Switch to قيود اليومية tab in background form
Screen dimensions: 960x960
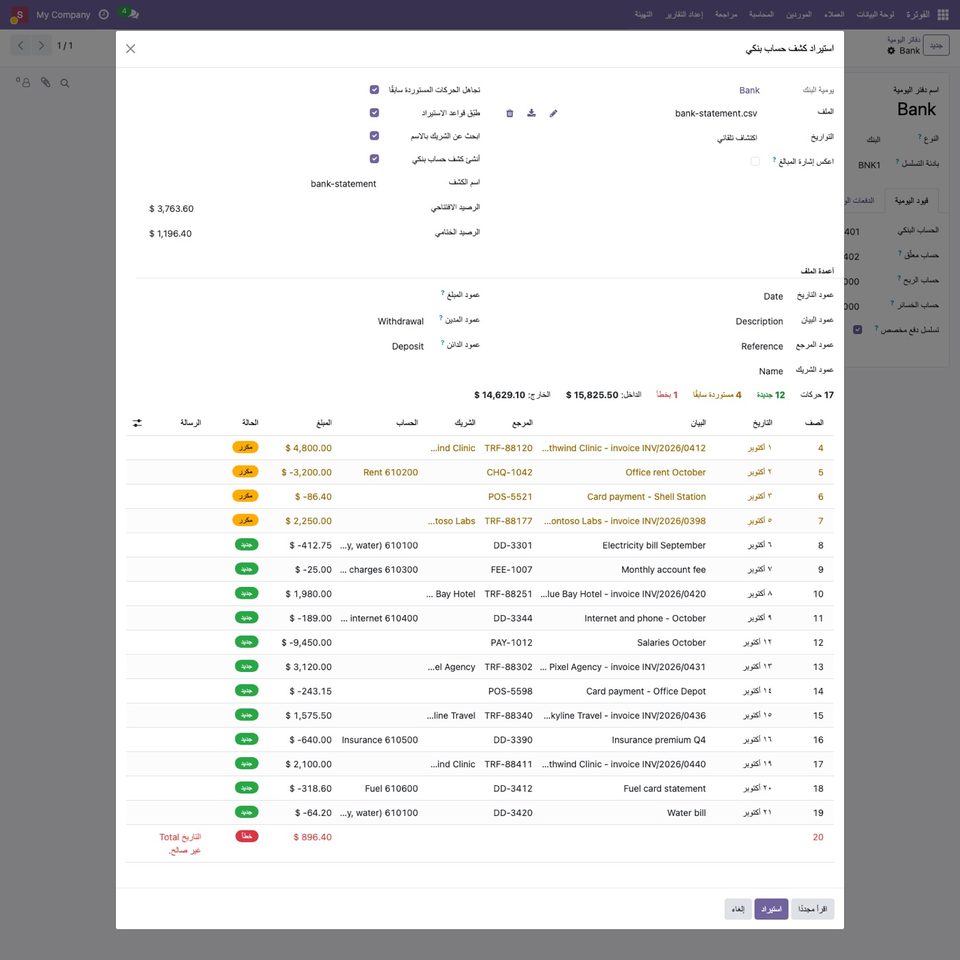[911, 201]
